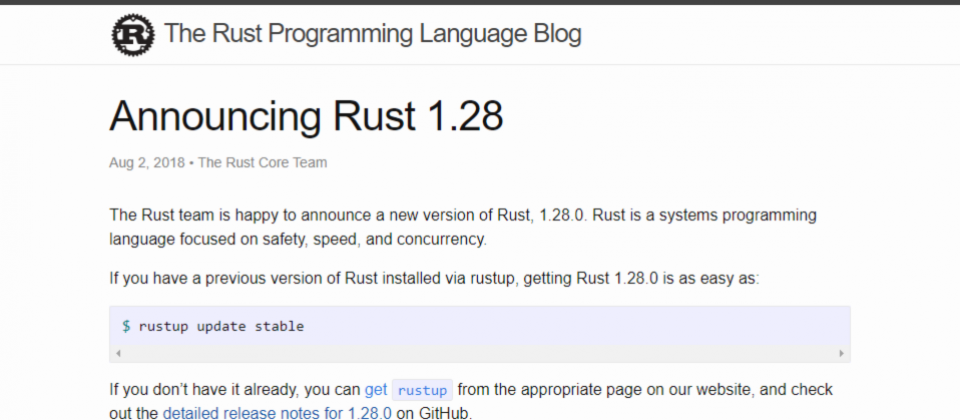Click the code block's right scroll arrow
960x420 pixels.
tap(841, 353)
